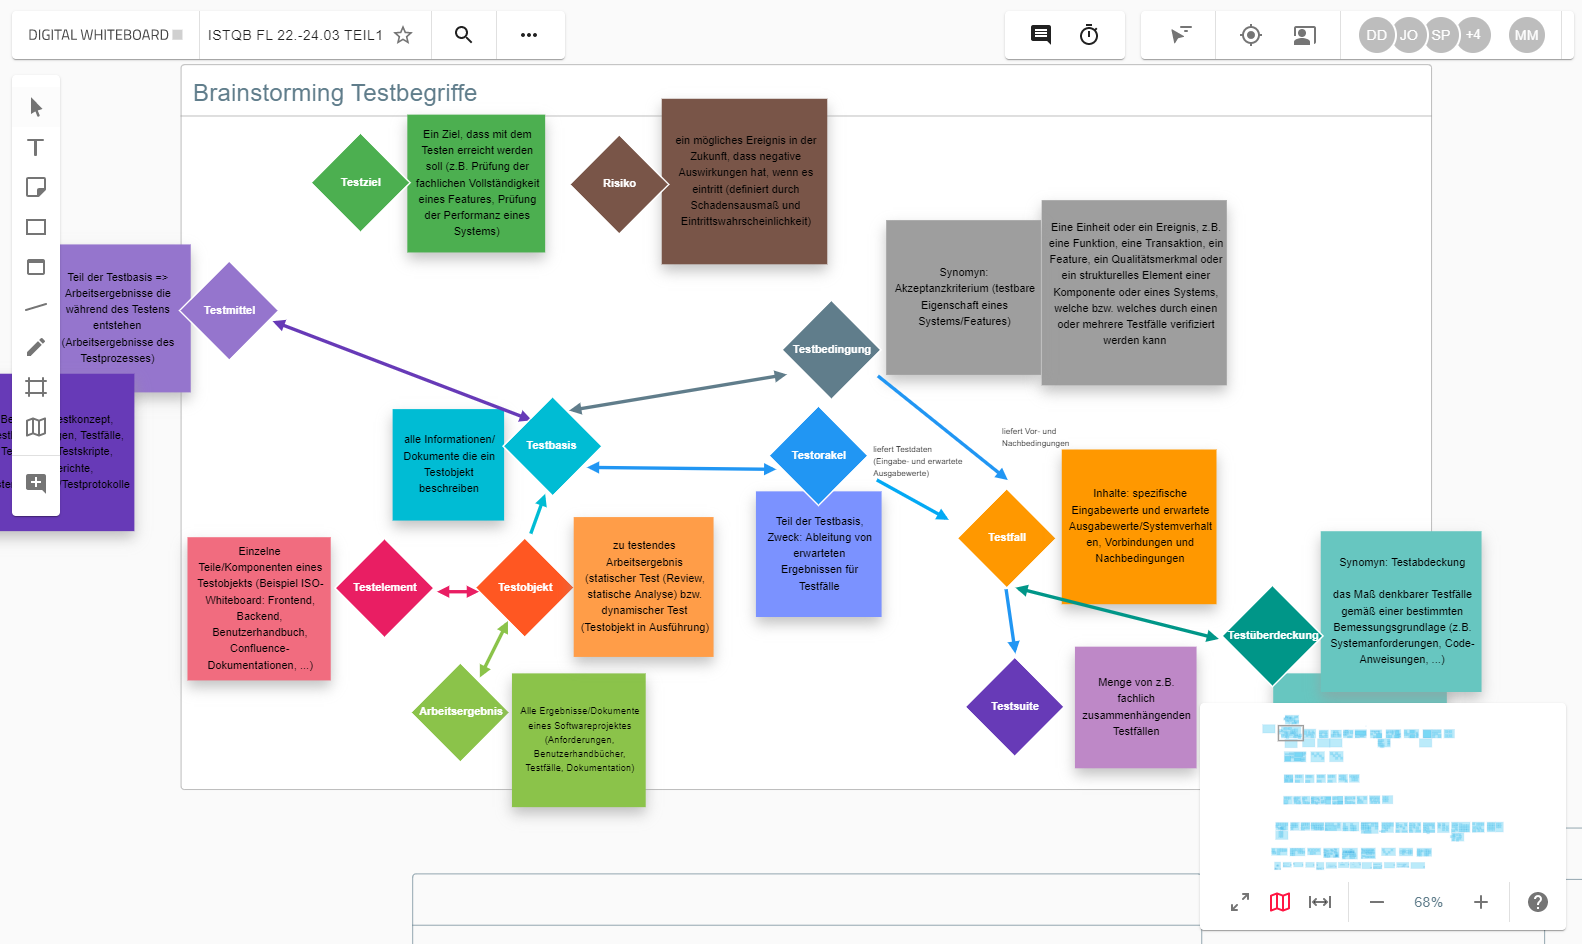
Task: Click the locate target icon
Action: tap(1250, 35)
